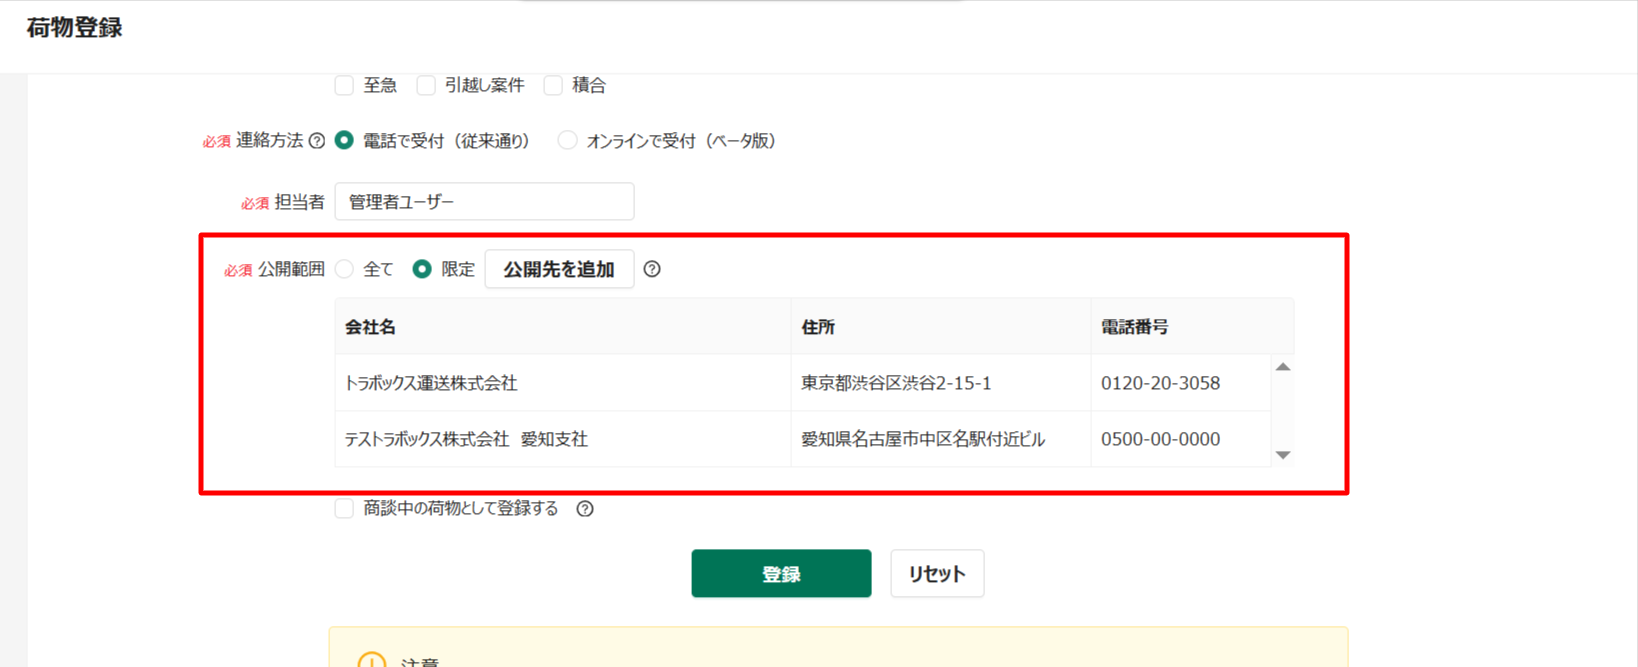Click phone number 0500-00-0000

coord(1160,439)
